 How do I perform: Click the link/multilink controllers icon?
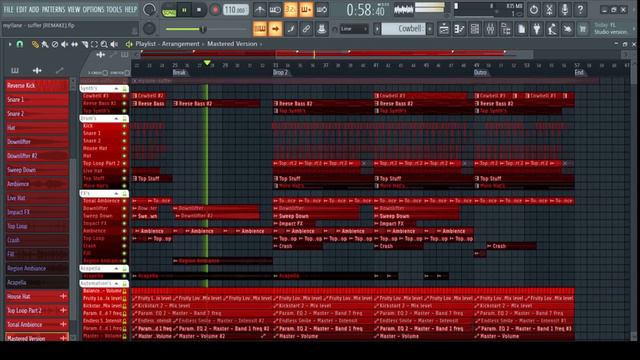306,29
